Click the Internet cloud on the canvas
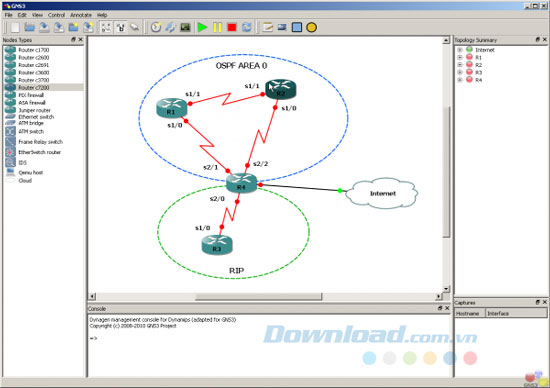This screenshot has width=550, height=388. pyautogui.click(x=382, y=193)
